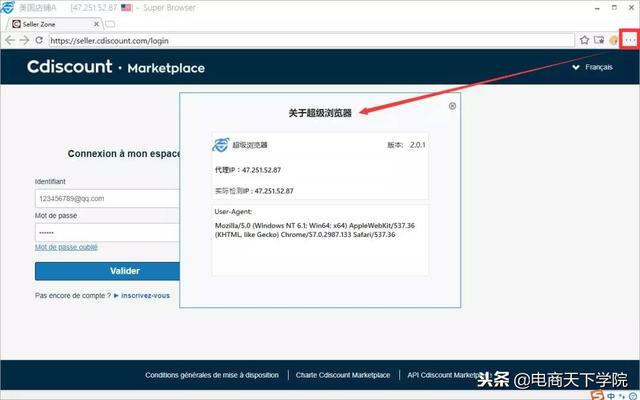Open a new browser tab

point(110,24)
